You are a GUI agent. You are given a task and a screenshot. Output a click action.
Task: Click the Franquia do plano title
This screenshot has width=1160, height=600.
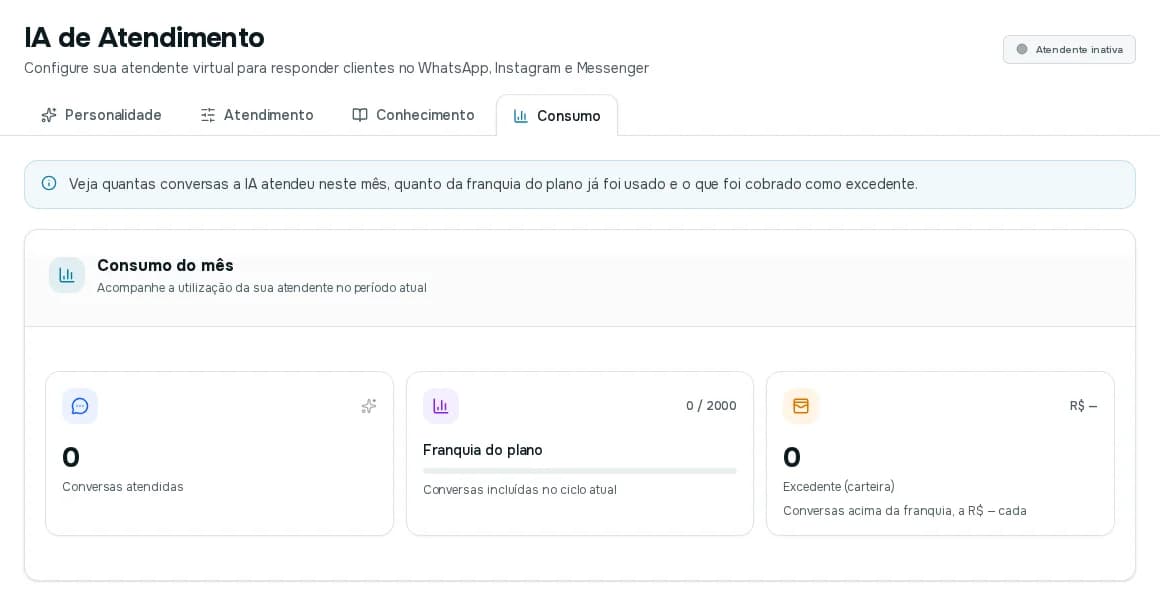[x=482, y=450]
